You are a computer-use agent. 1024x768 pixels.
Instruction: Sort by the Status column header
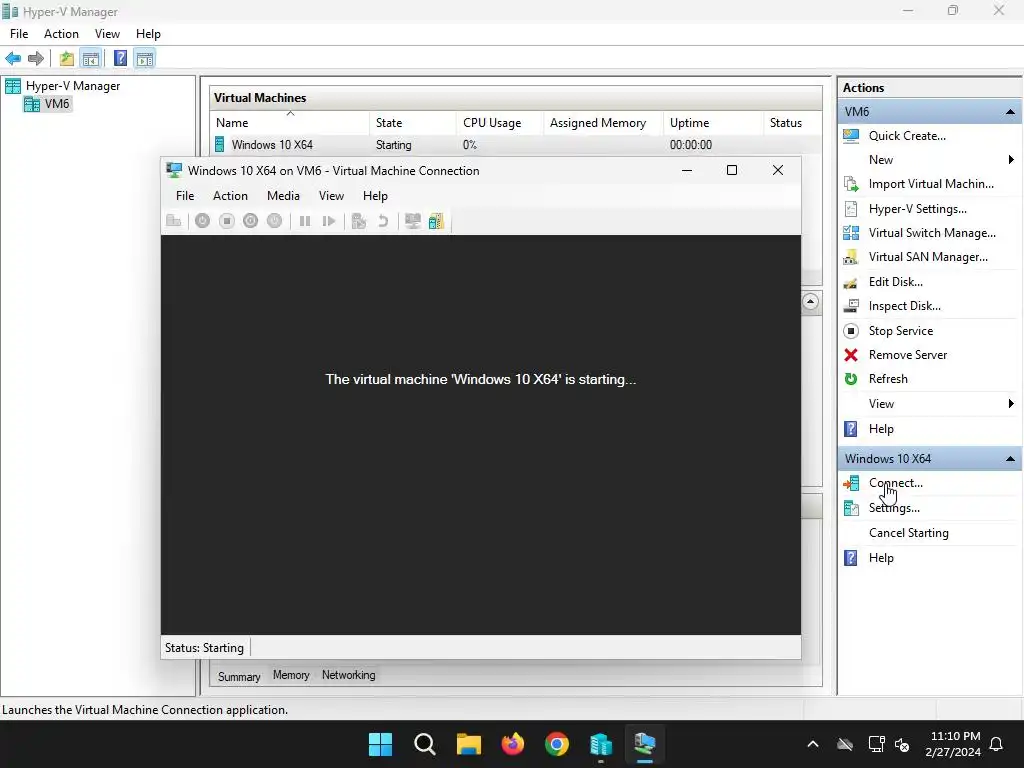point(792,123)
